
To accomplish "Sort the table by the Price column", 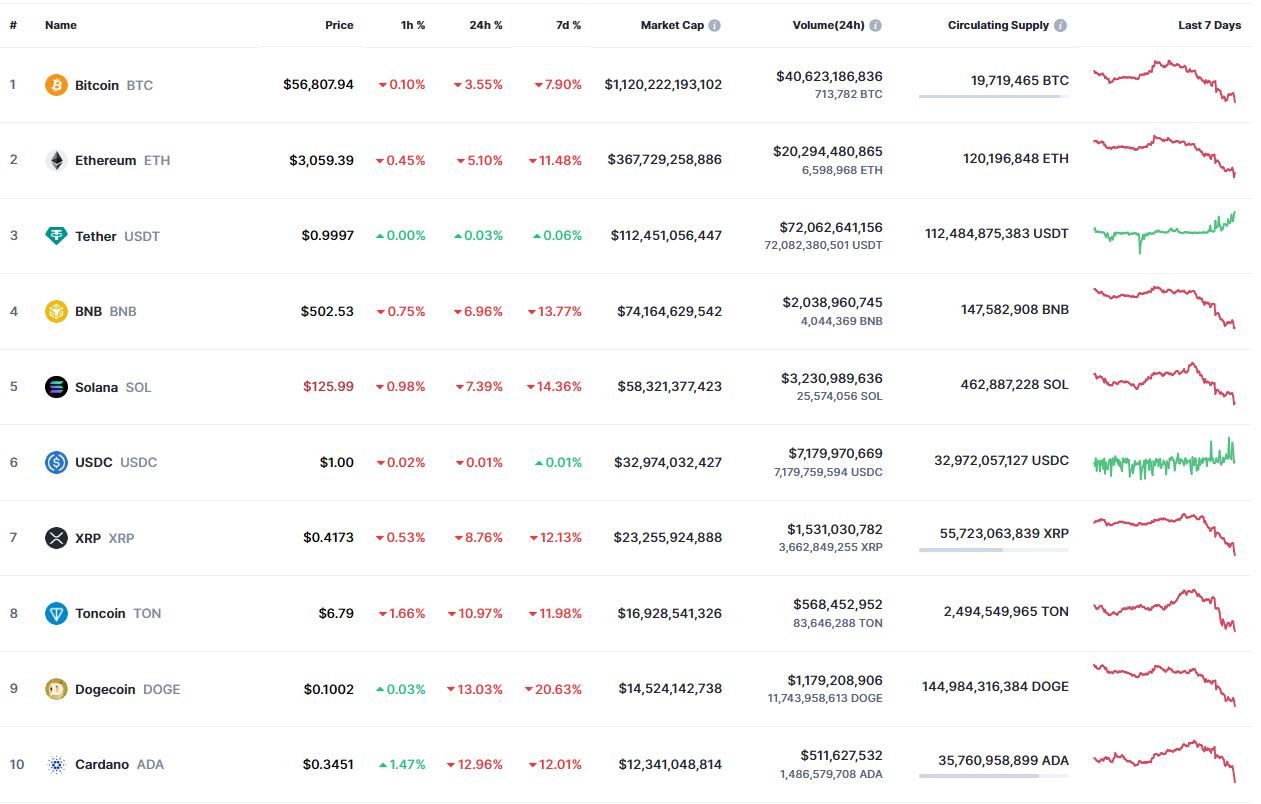I will pyautogui.click(x=339, y=25).
